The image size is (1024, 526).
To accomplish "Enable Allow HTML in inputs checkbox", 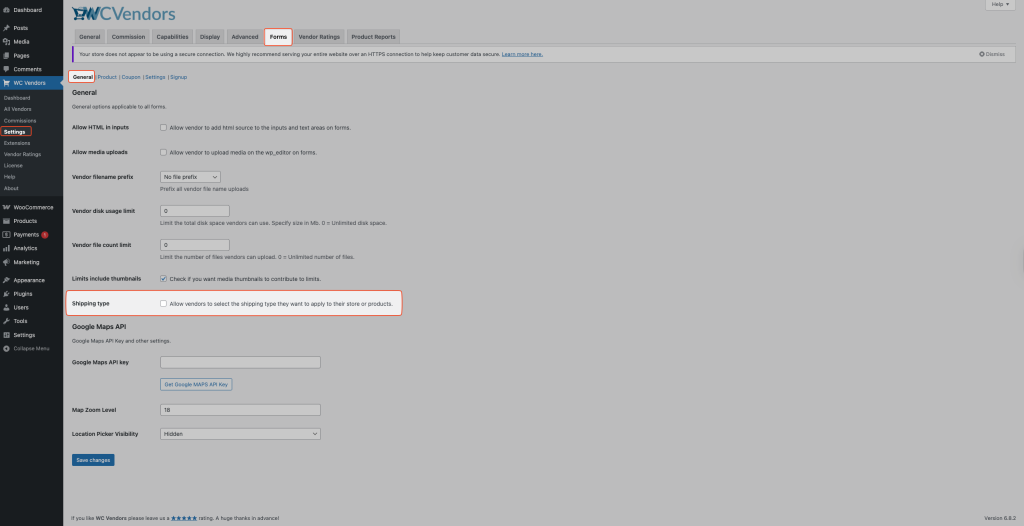I will tap(163, 127).
